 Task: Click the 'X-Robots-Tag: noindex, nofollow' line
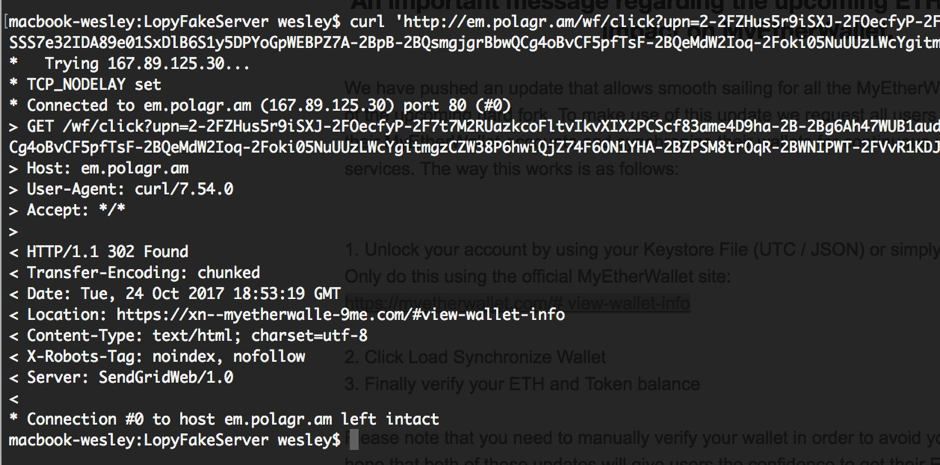157,357
